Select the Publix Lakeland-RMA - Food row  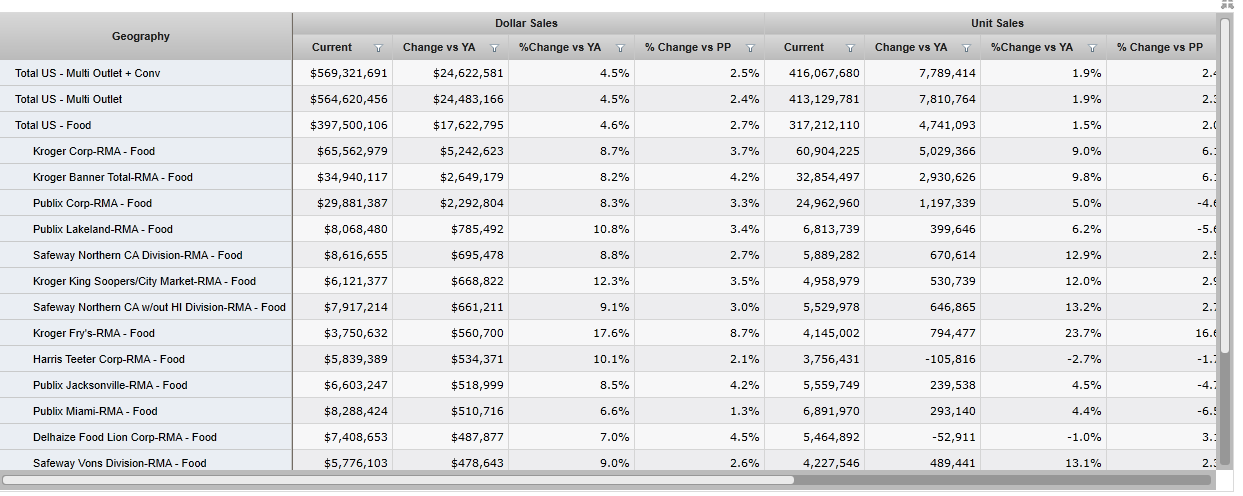103,229
